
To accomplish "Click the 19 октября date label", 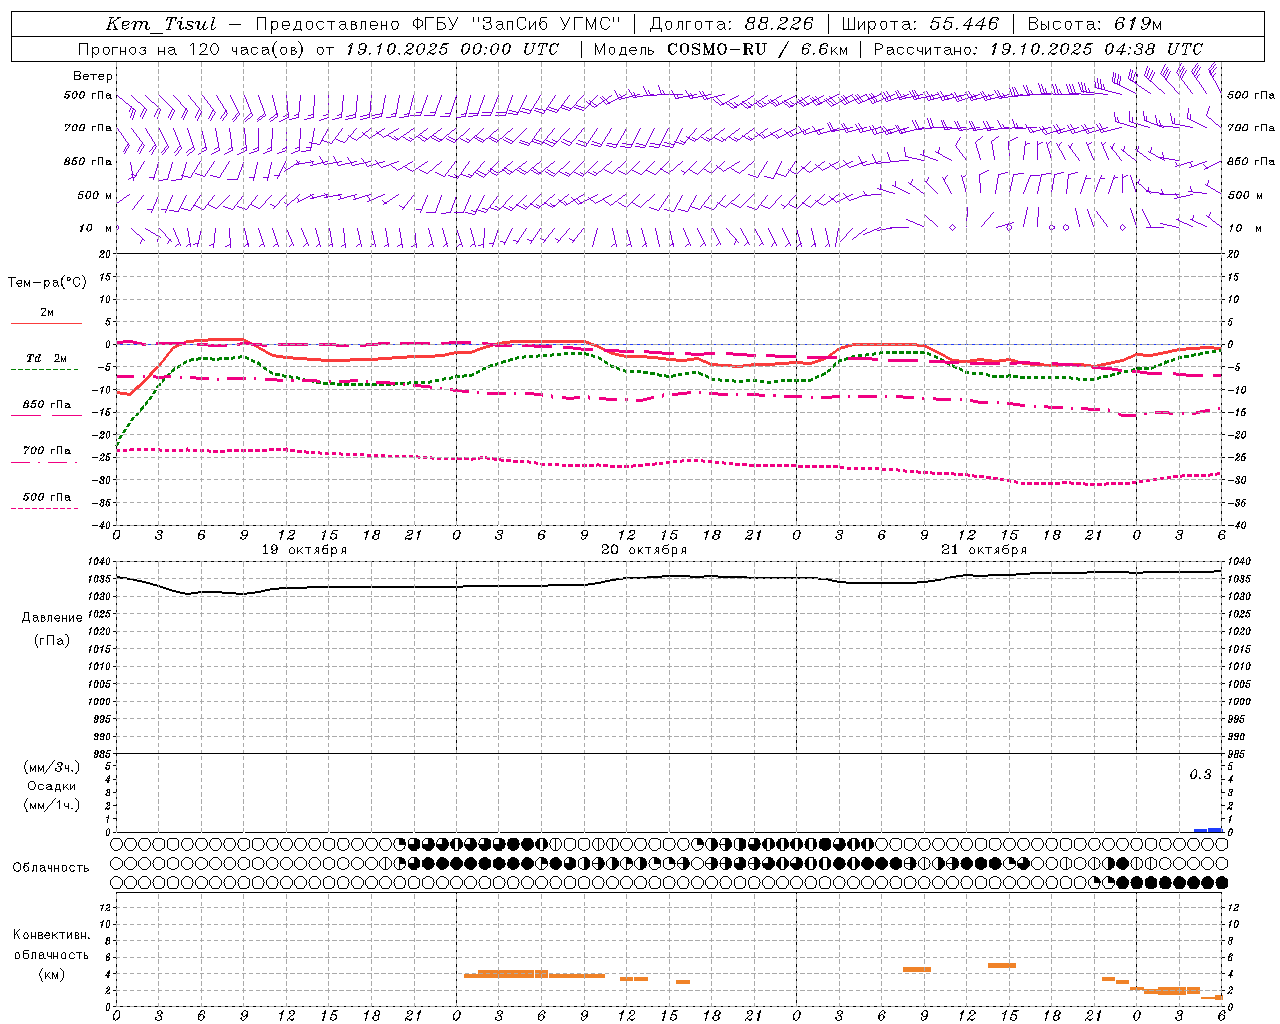I will point(304,550).
